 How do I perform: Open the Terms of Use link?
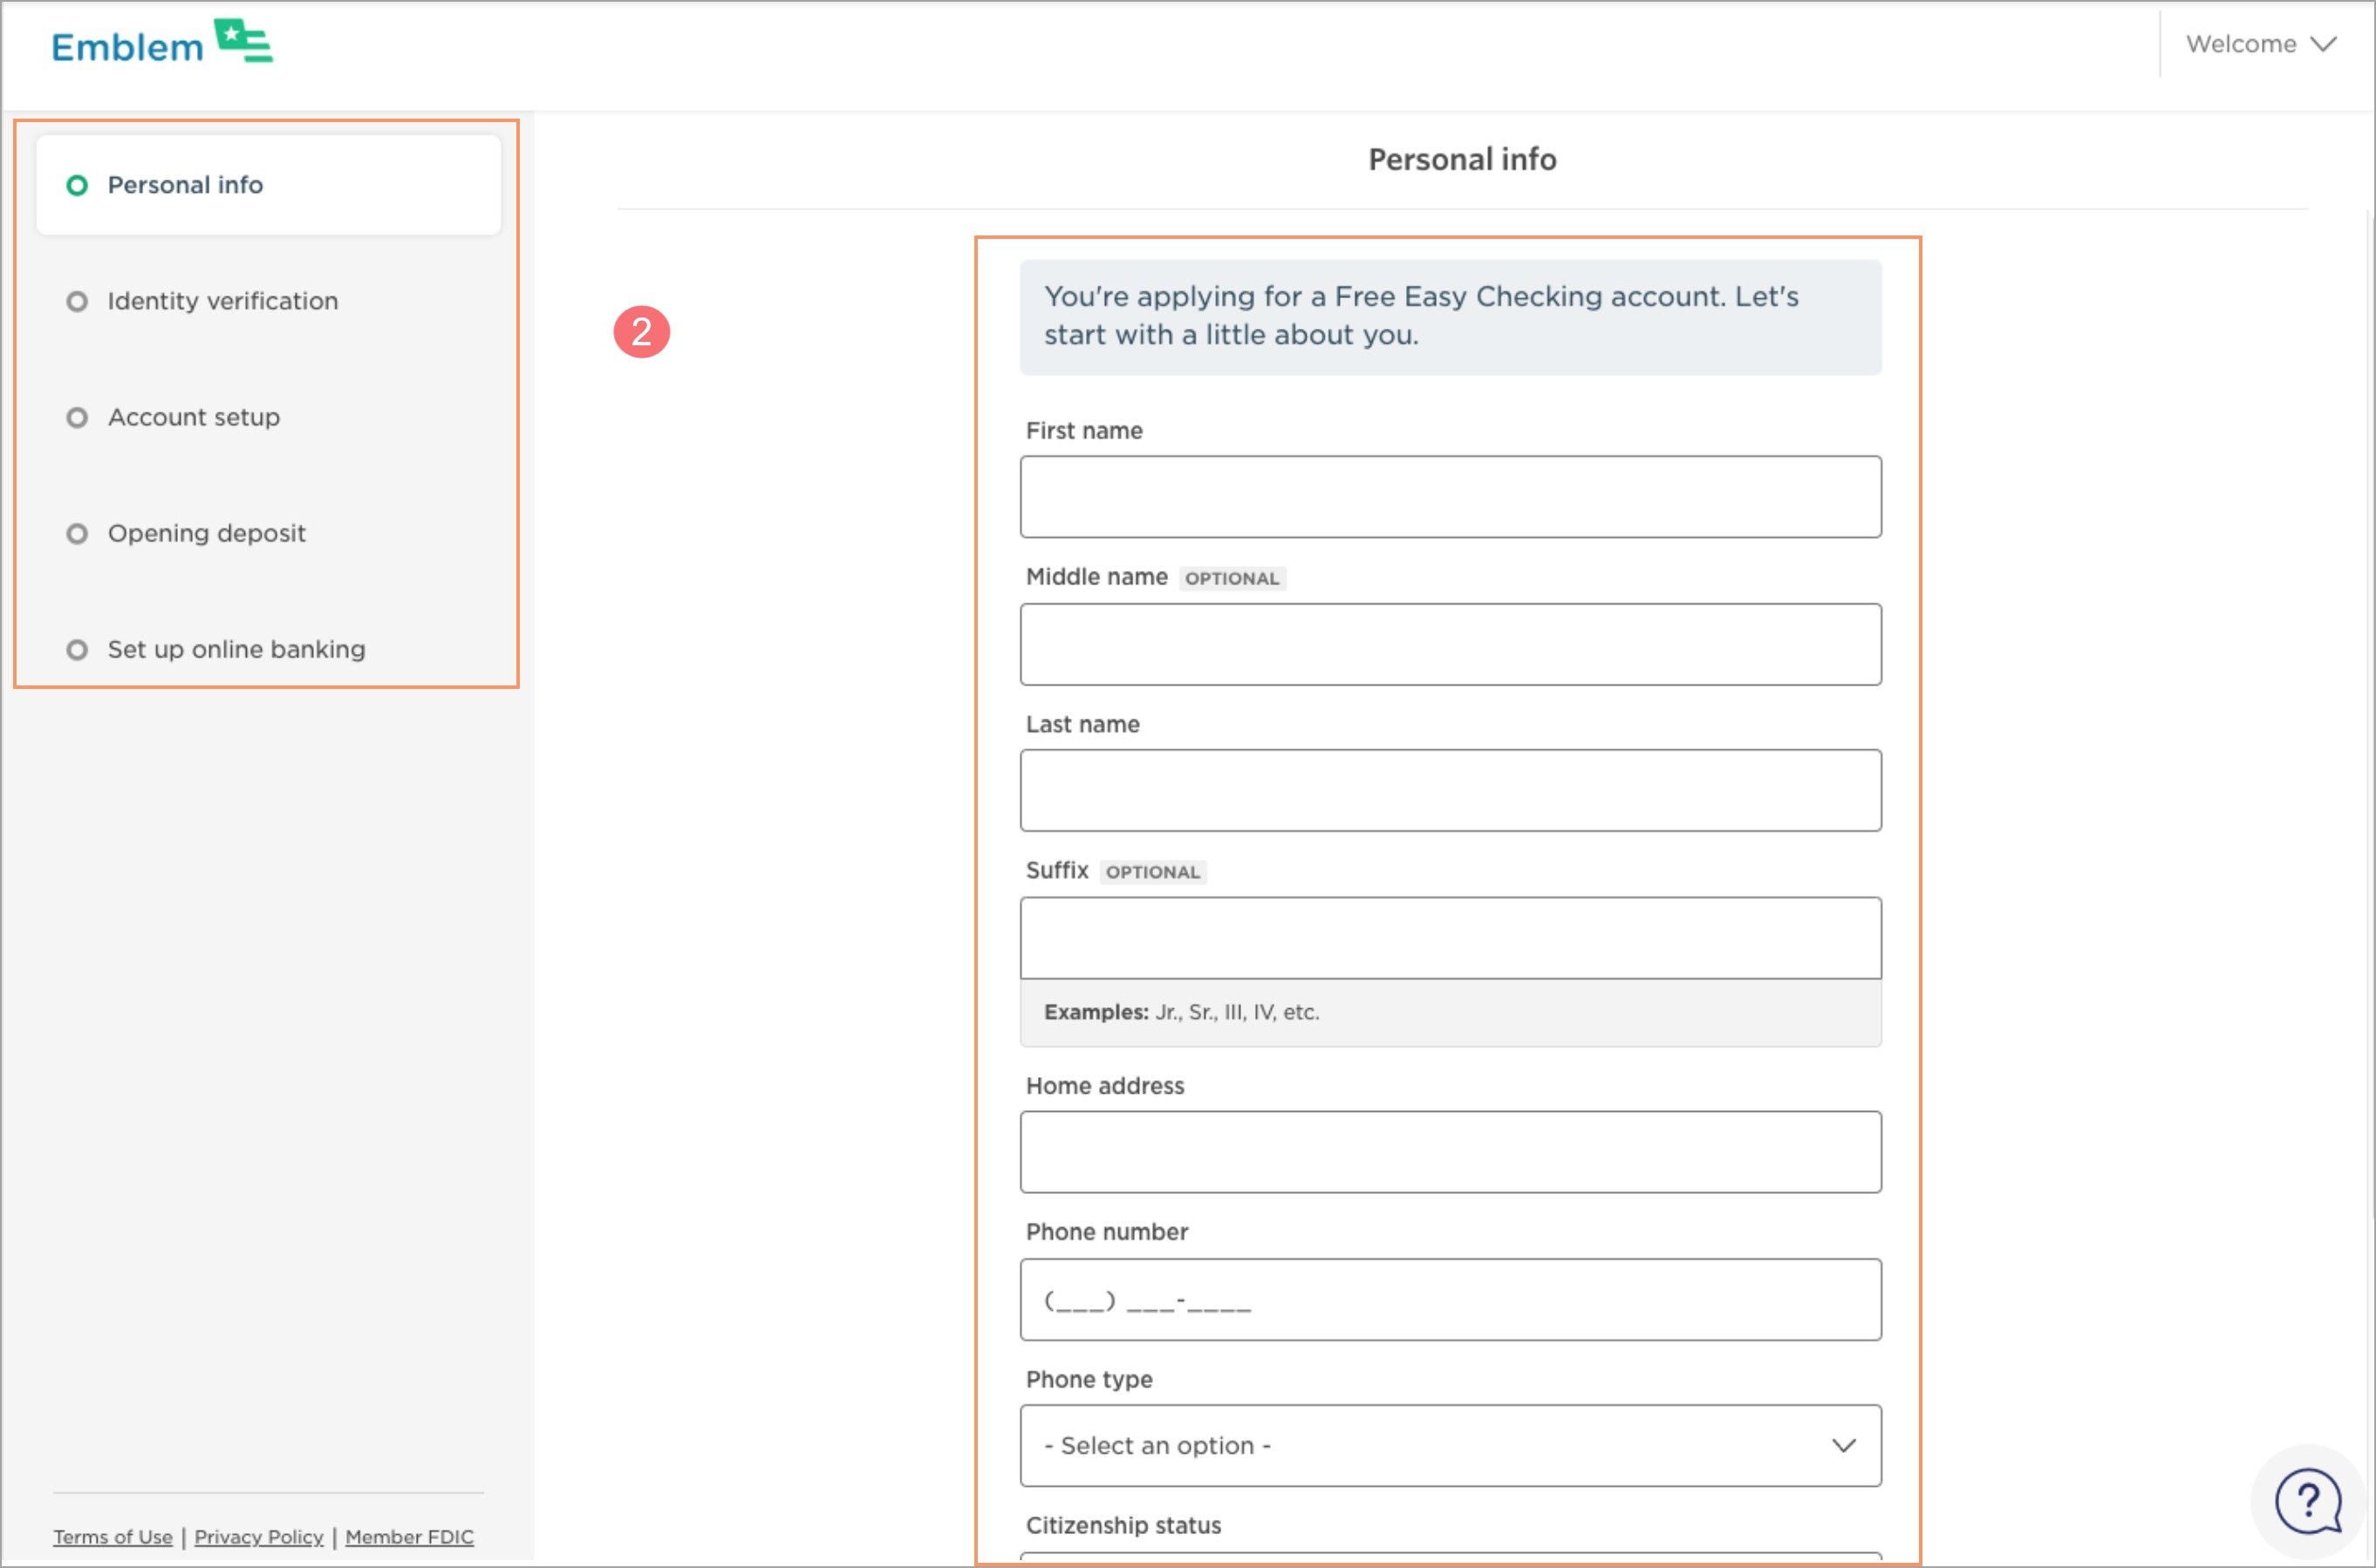(x=113, y=1537)
